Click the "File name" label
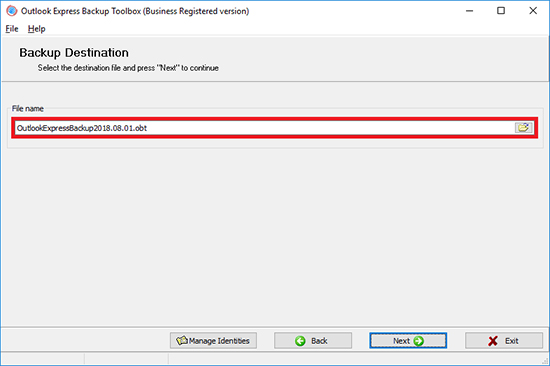This screenshot has width=550, height=366. (28, 108)
